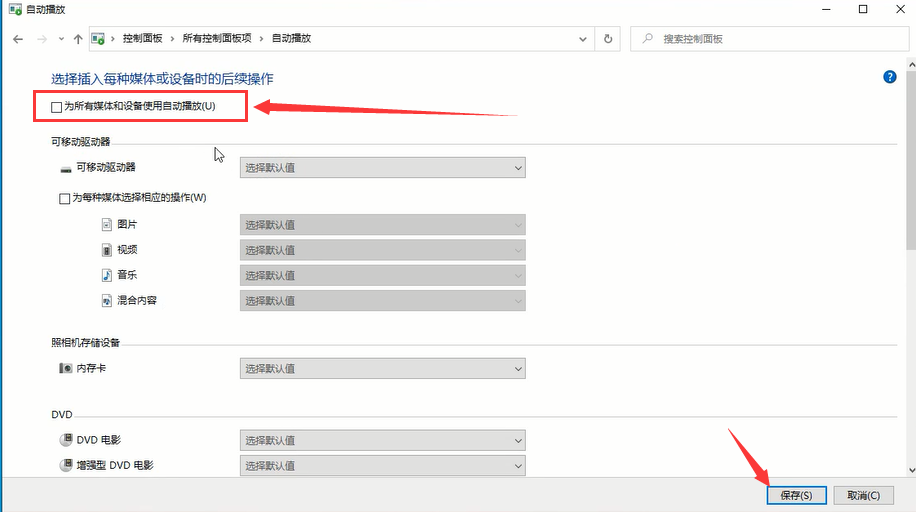Click the vertical scrollbar thumb
Image resolution: width=916 pixels, height=512 pixels.
pos(909,160)
